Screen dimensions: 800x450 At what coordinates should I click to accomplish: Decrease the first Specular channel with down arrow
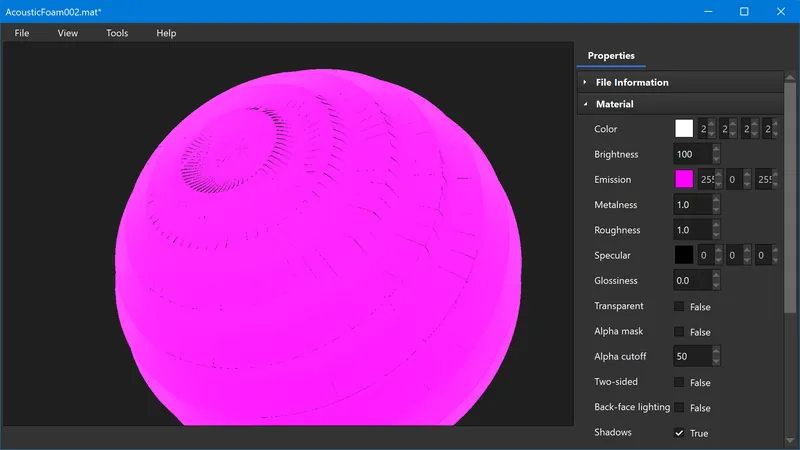pyautogui.click(x=718, y=260)
